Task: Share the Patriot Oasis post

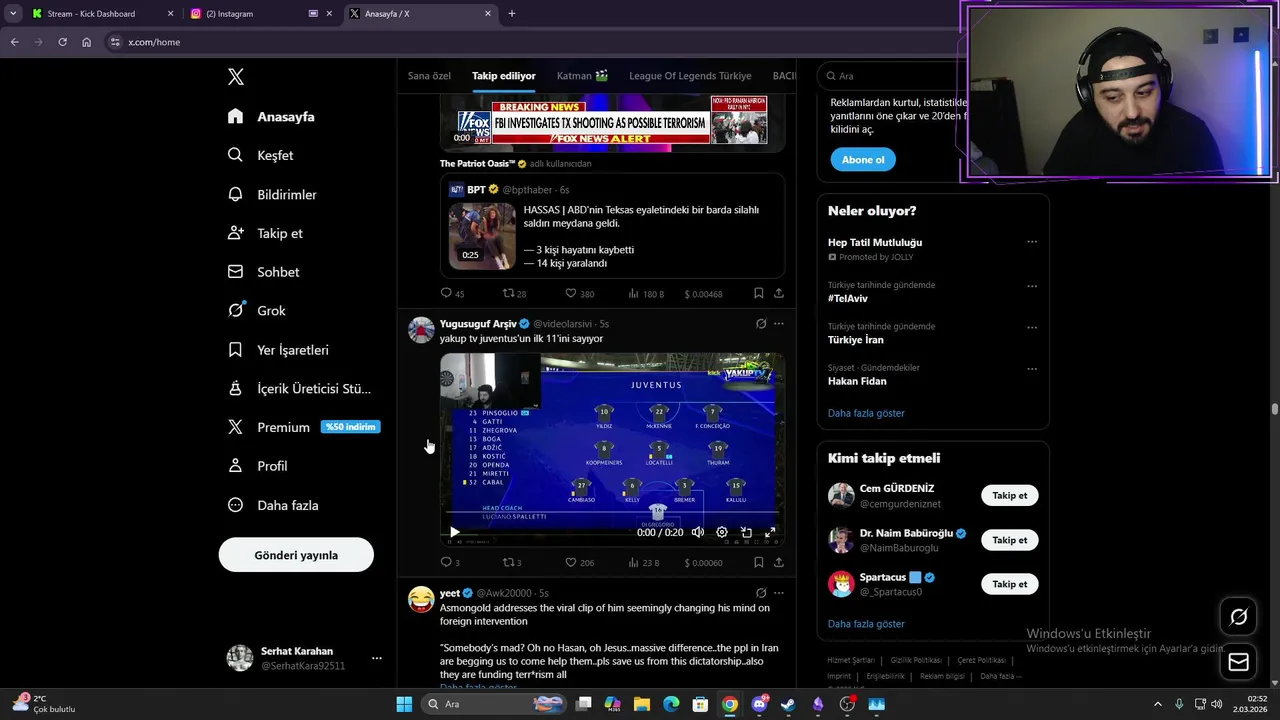Action: (x=778, y=293)
